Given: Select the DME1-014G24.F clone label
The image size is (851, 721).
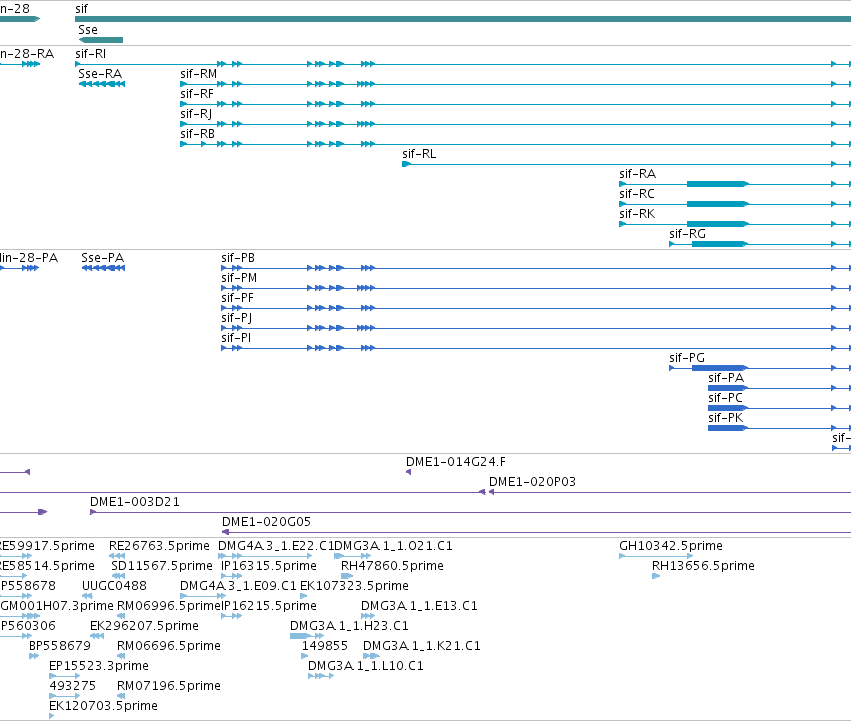Looking at the screenshot, I should (x=456, y=462).
